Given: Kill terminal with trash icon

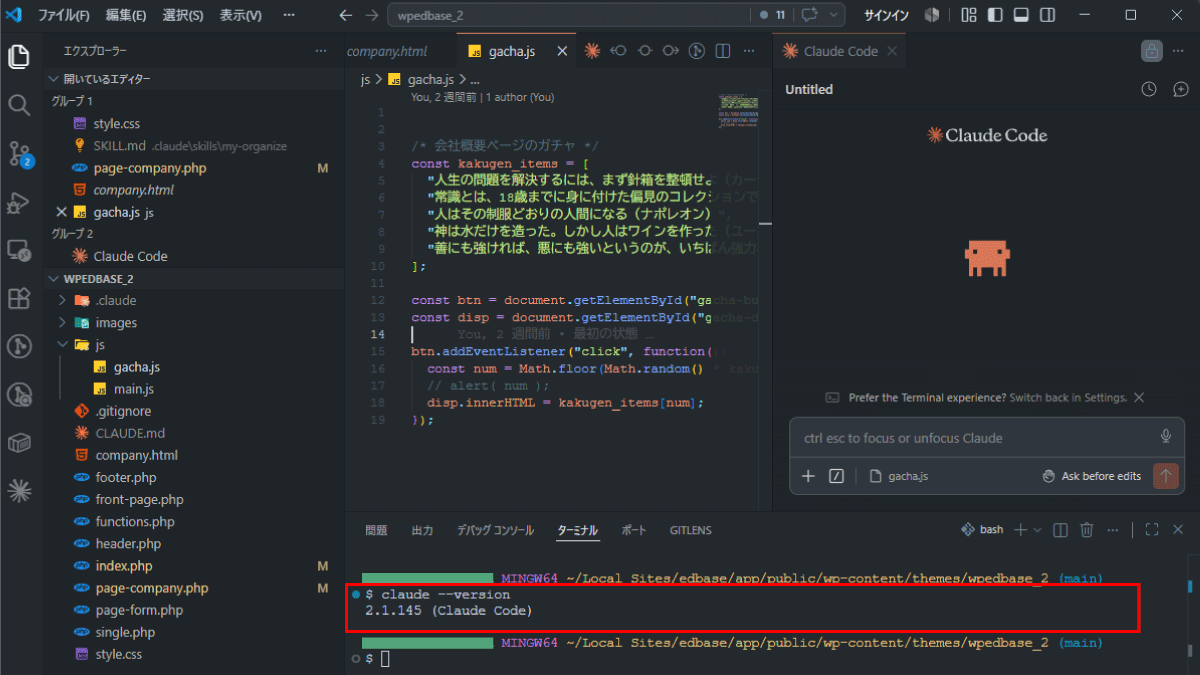Looking at the screenshot, I should pyautogui.click(x=1087, y=530).
